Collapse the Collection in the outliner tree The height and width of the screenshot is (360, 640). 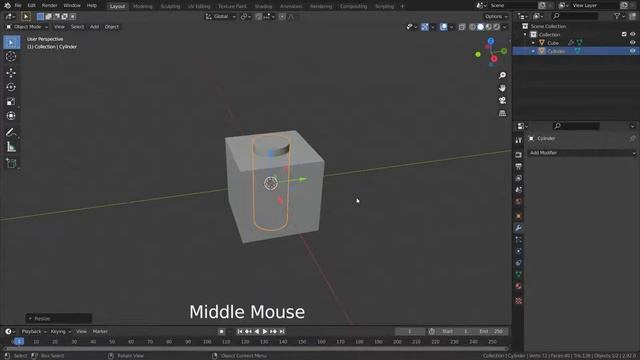click(x=525, y=35)
